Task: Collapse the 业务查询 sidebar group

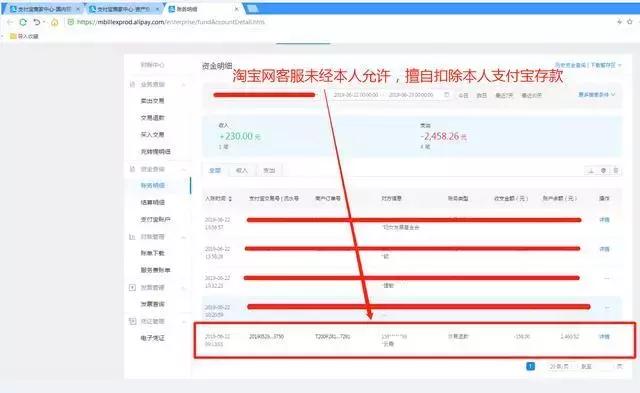Action: point(184,85)
